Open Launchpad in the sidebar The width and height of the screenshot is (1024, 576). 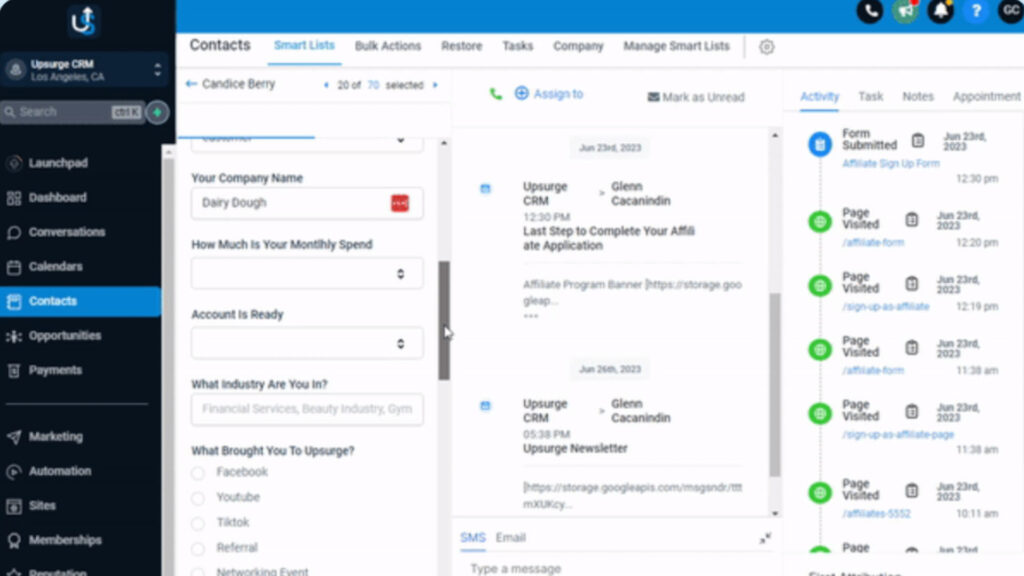point(57,163)
